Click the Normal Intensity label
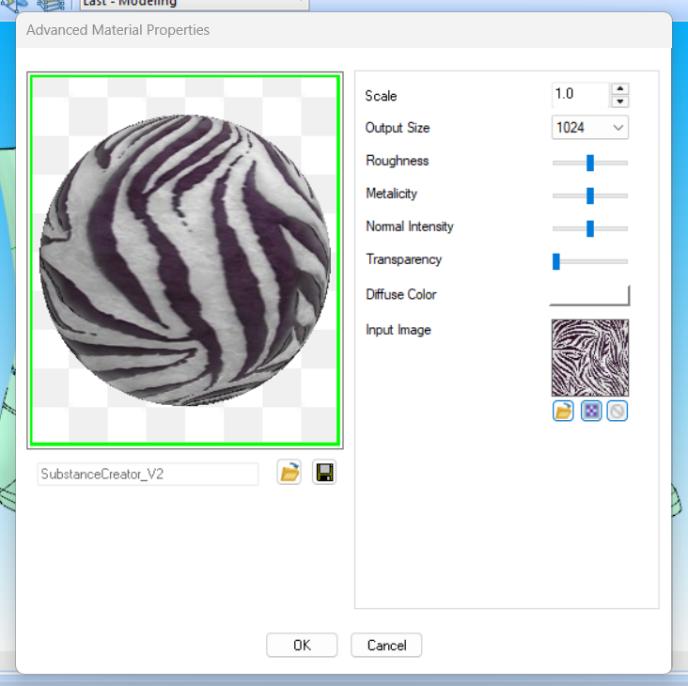Viewport: 688px width, 686px height. pos(410,226)
